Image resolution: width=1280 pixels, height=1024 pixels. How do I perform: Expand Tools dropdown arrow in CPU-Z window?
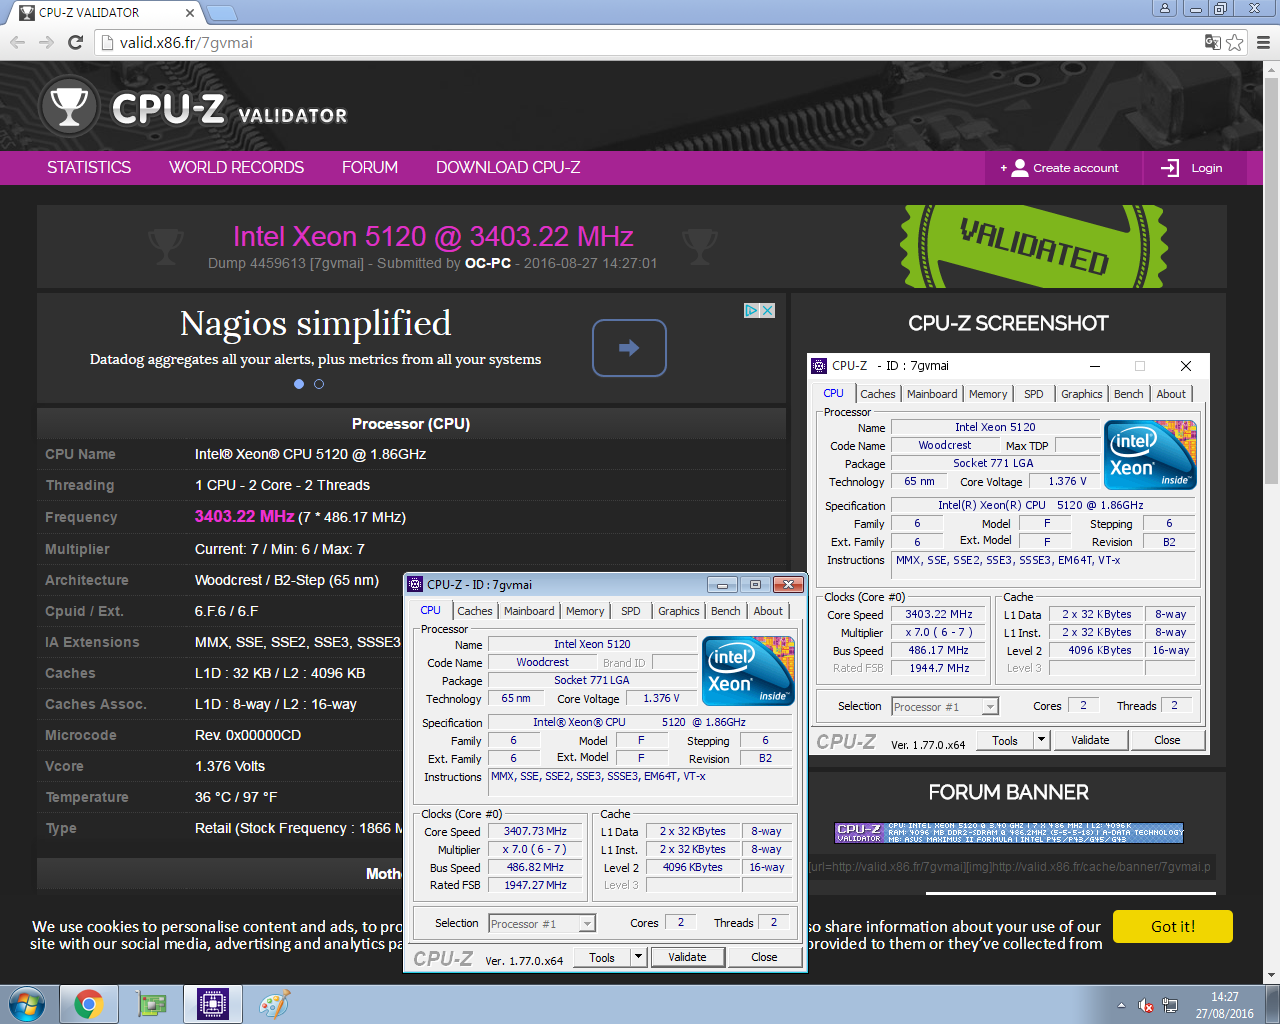[x=638, y=957]
